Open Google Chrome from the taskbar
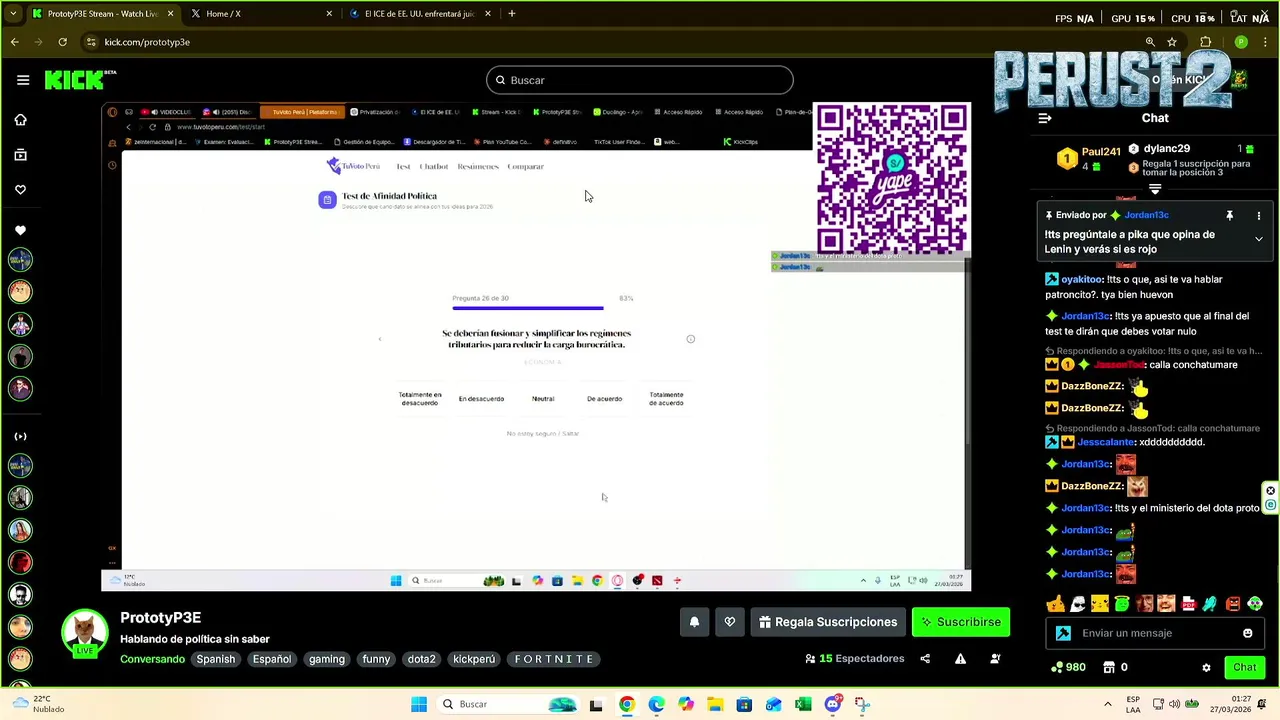Image resolution: width=1280 pixels, height=720 pixels. 626,704
